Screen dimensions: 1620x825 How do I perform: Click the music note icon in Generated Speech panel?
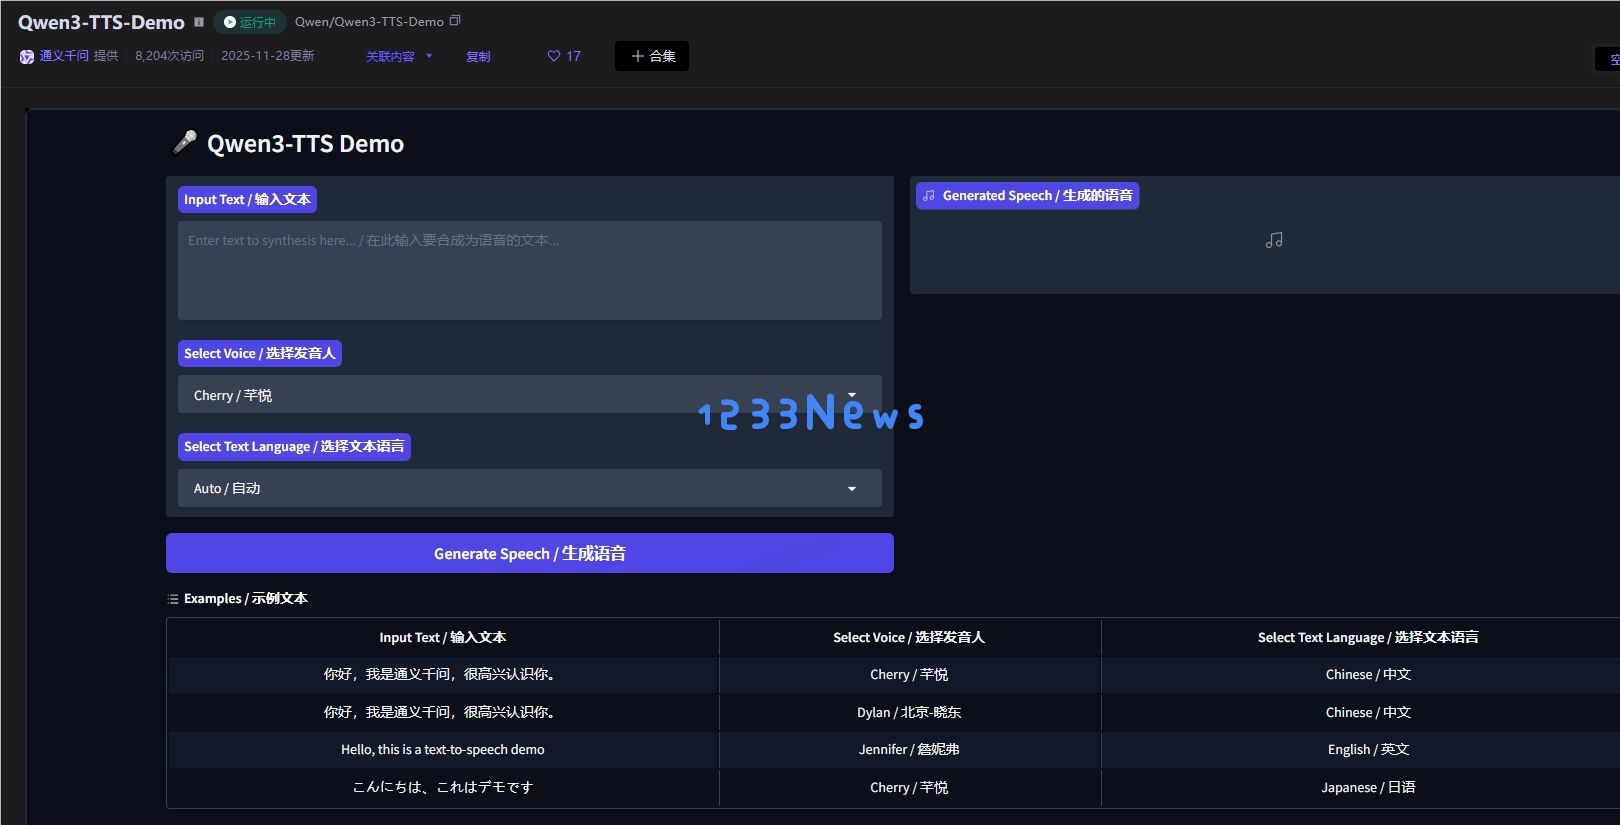(x=1273, y=240)
